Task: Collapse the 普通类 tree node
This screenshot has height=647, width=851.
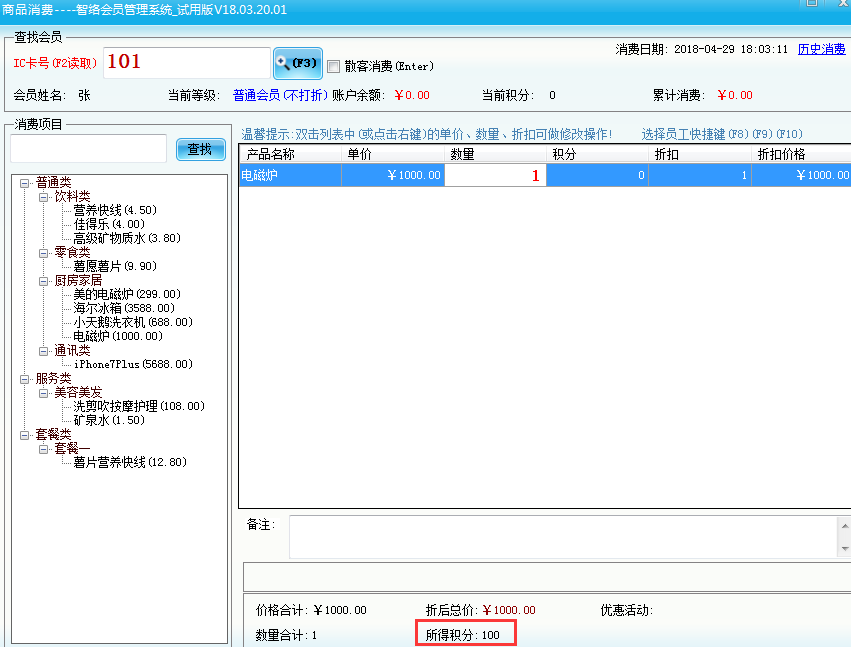Action: point(24,183)
